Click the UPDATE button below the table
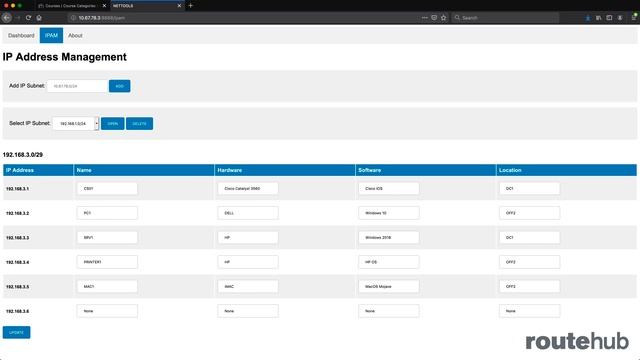 [16, 332]
